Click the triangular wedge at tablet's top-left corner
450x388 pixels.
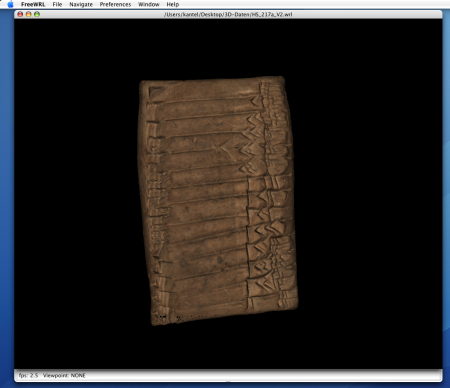(155, 91)
